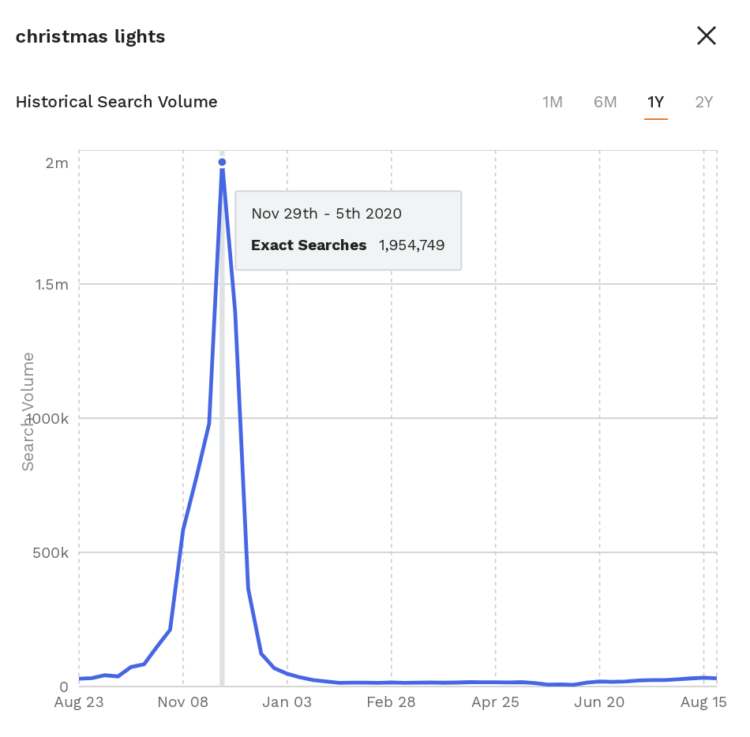The height and width of the screenshot is (737, 750).
Task: Pick the Feb 28 date label
Action: tap(391, 703)
